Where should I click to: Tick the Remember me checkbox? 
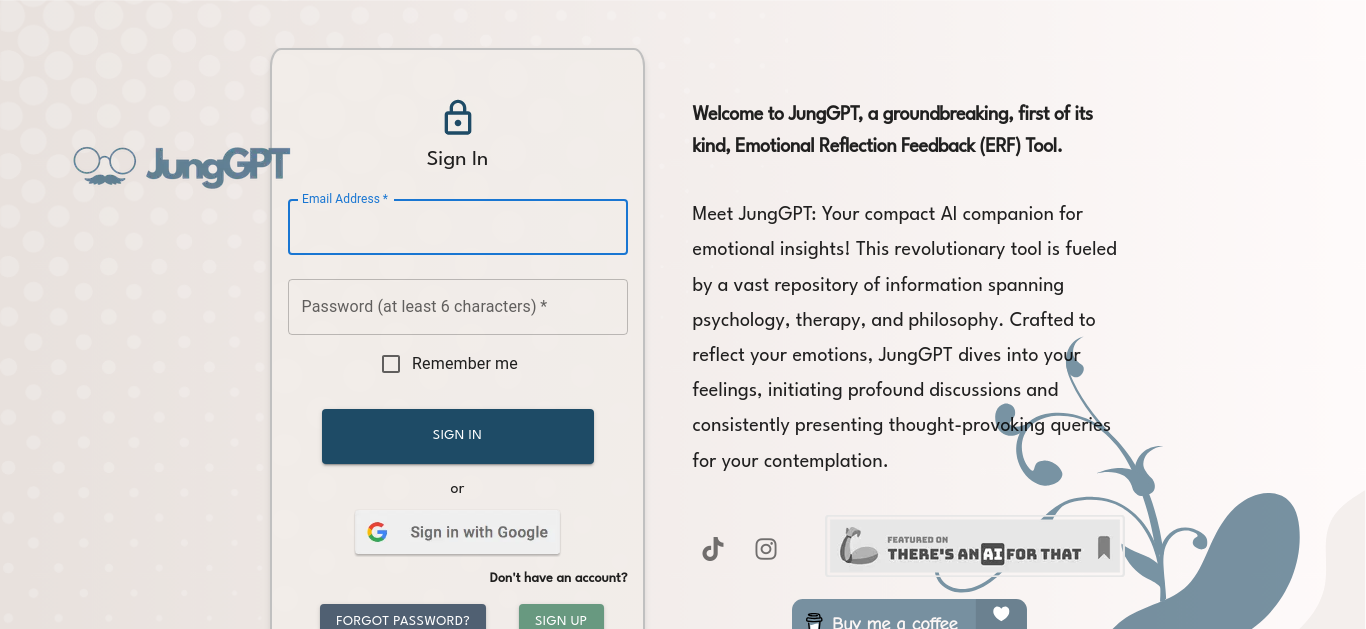click(391, 364)
